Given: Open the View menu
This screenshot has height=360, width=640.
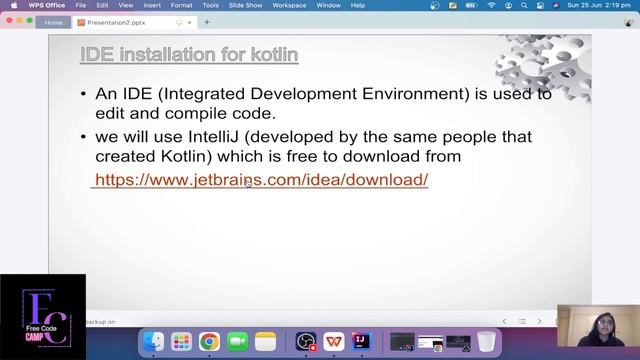Looking at the screenshot, I should [x=126, y=5].
